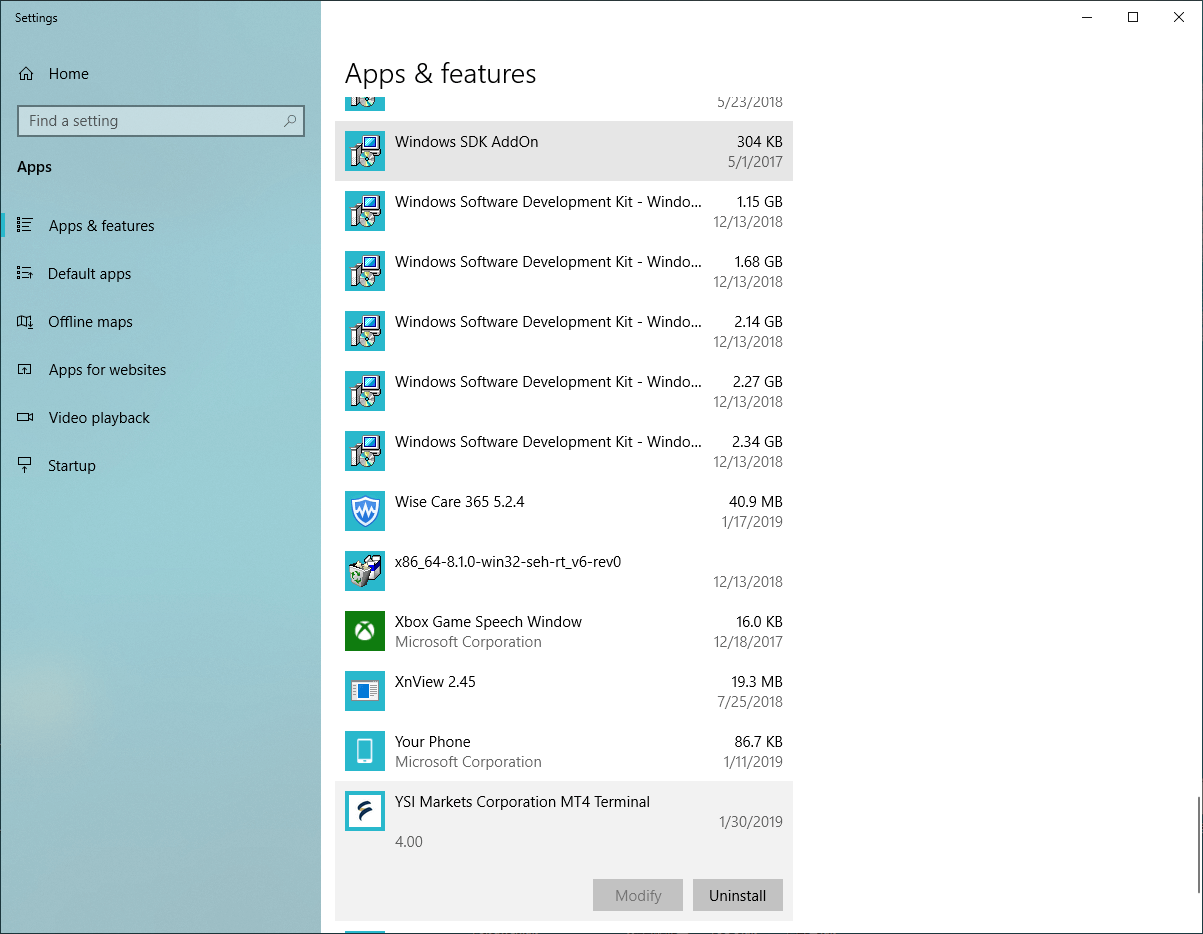1203x934 pixels.
Task: Click the YSI Markets MT4 Terminal icon
Action: coord(365,811)
